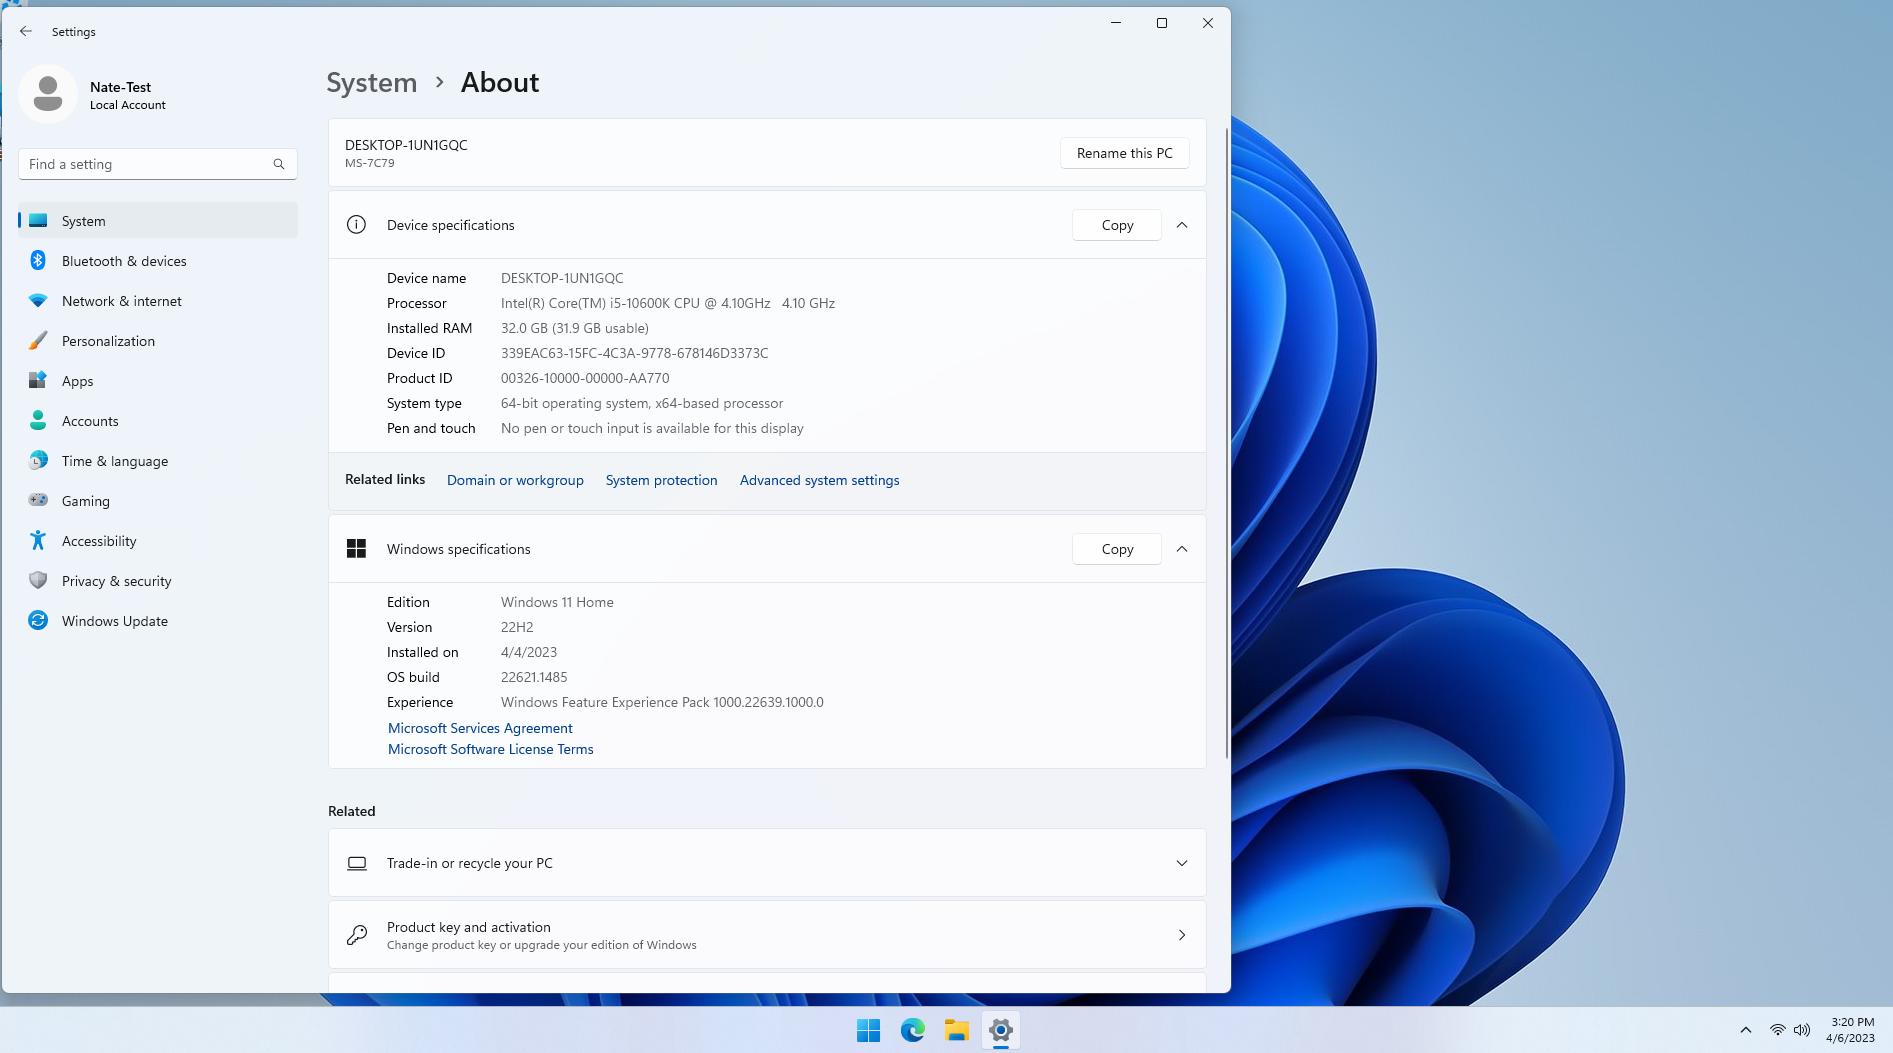The image size is (1893, 1053).
Task: Click the Settings gear on taskbar
Action: pyautogui.click(x=1001, y=1030)
